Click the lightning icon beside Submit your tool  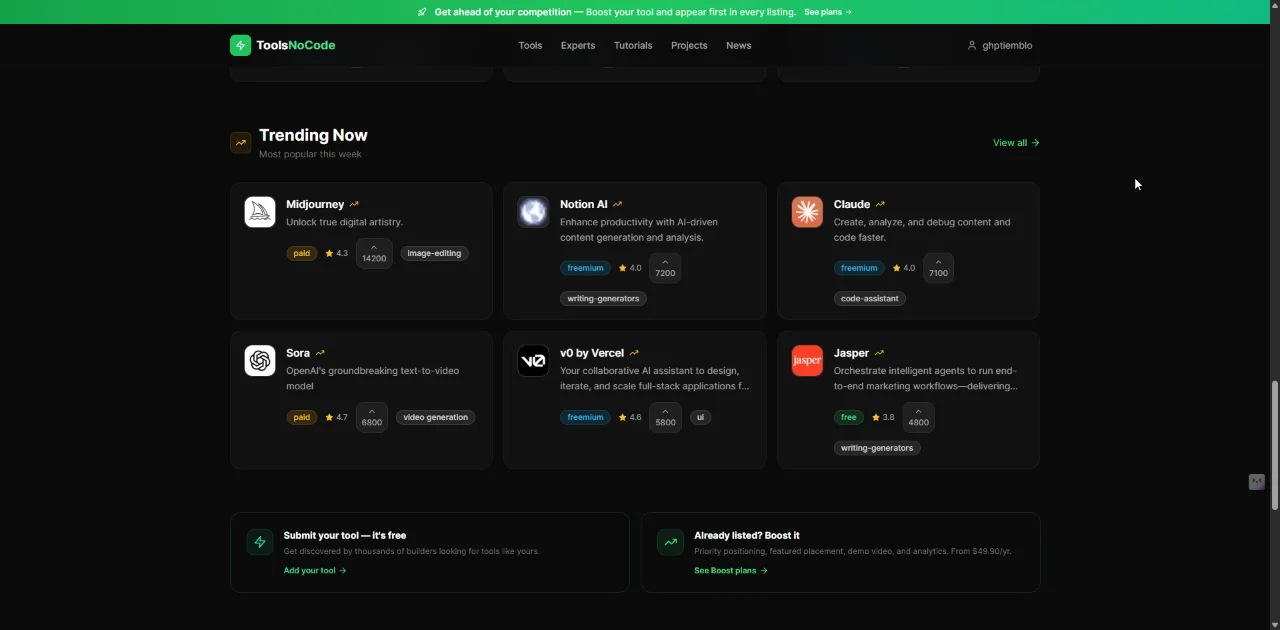pos(260,541)
